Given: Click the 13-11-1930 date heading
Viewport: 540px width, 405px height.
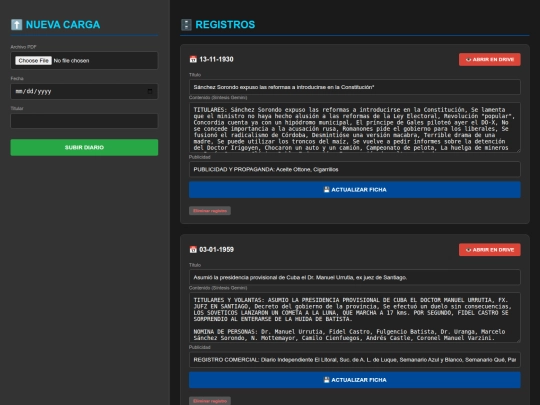Looking at the screenshot, I should tap(216, 59).
